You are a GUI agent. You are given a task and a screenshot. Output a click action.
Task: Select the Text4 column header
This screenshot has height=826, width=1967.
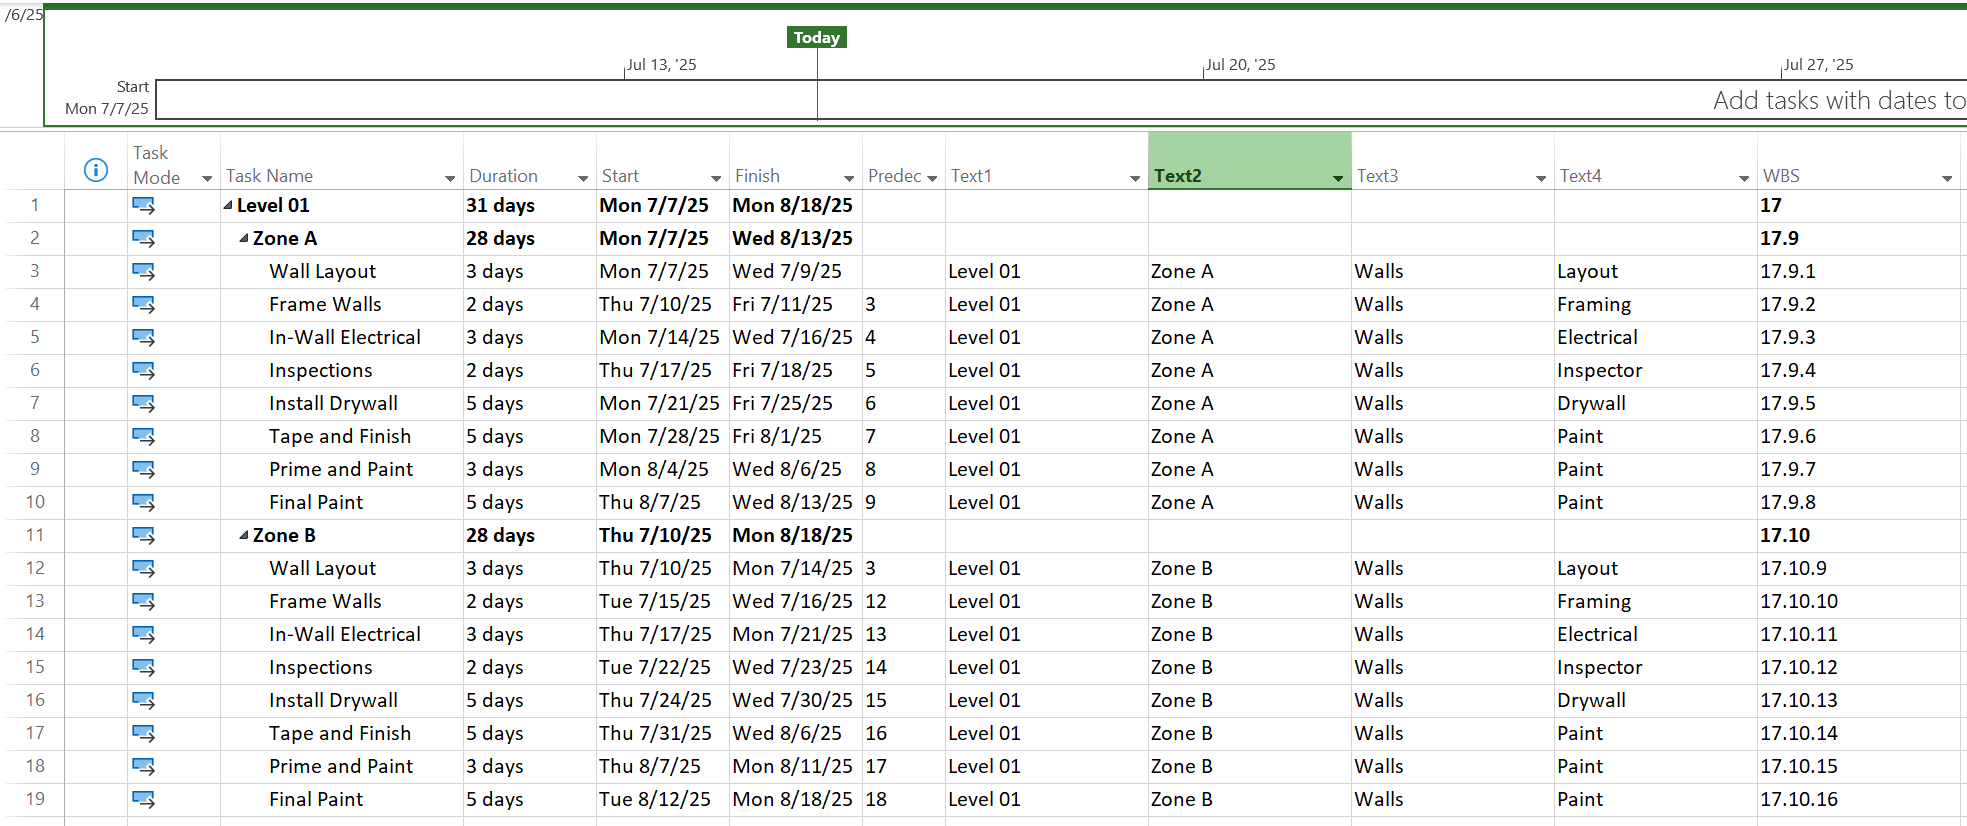pyautogui.click(x=1655, y=161)
